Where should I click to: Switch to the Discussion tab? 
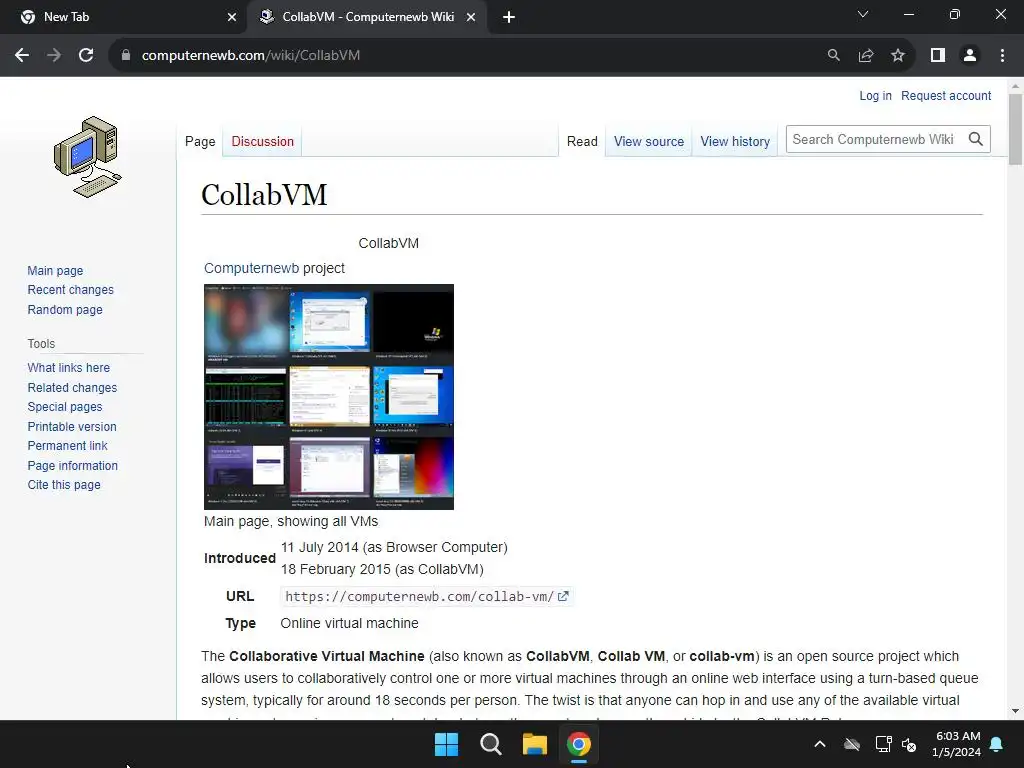click(263, 142)
